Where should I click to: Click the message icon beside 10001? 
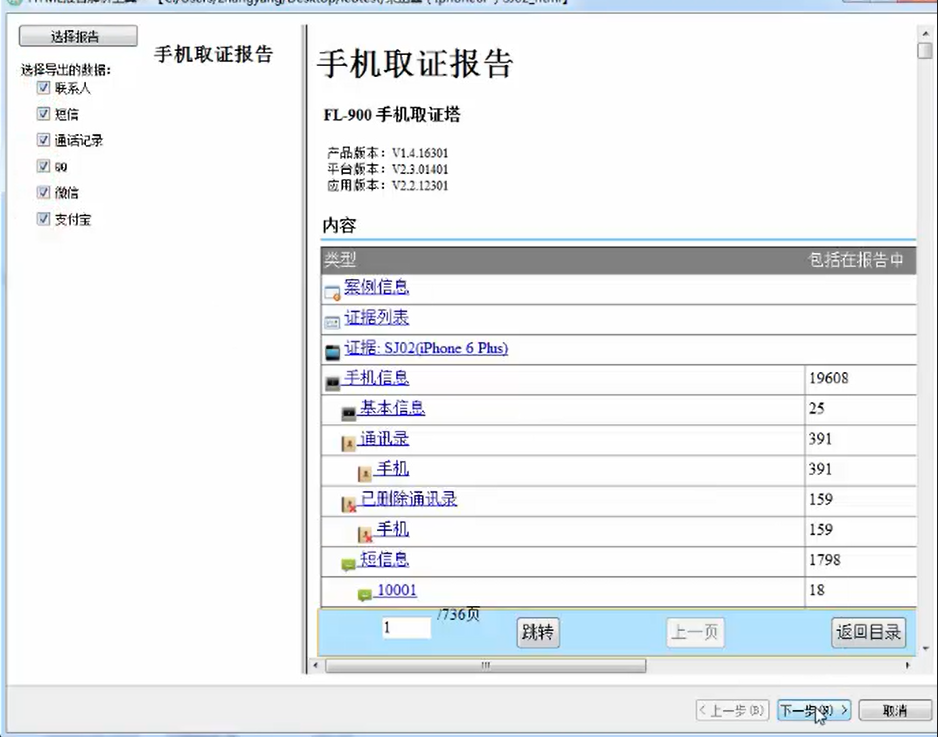[365, 595]
